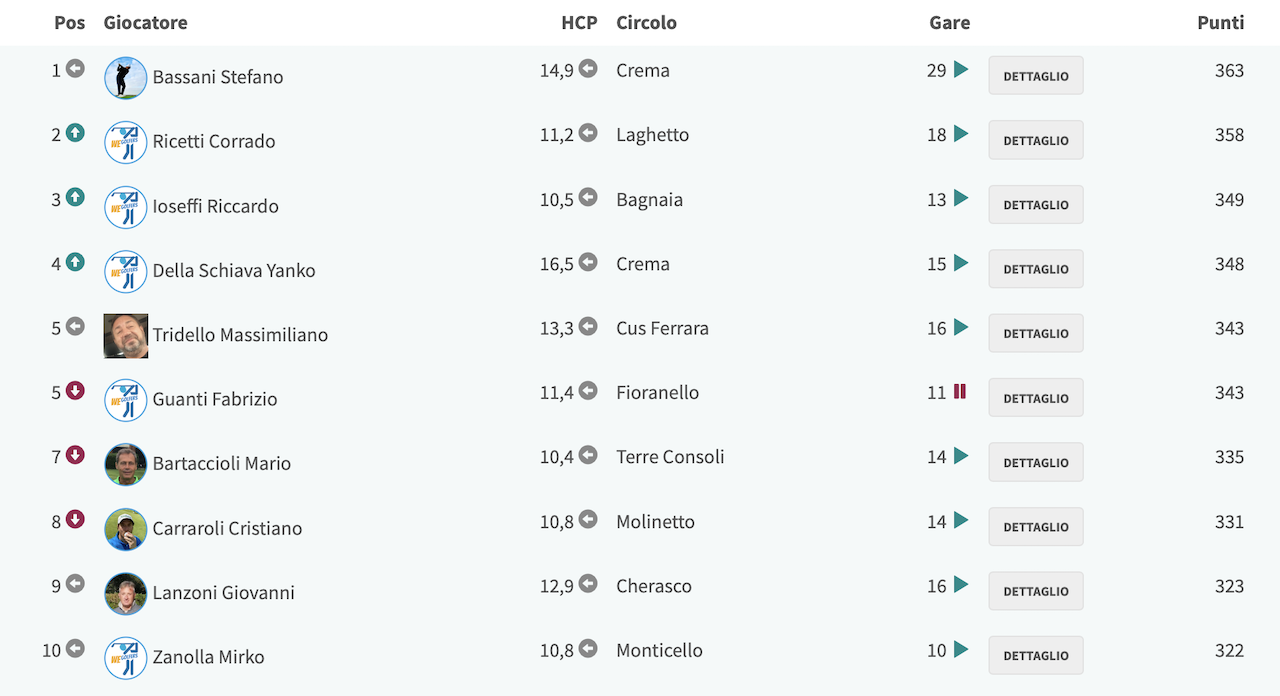Image resolution: width=1280 pixels, height=696 pixels.
Task: Open Tridello Massimiliano's profile photo
Action: (x=126, y=336)
